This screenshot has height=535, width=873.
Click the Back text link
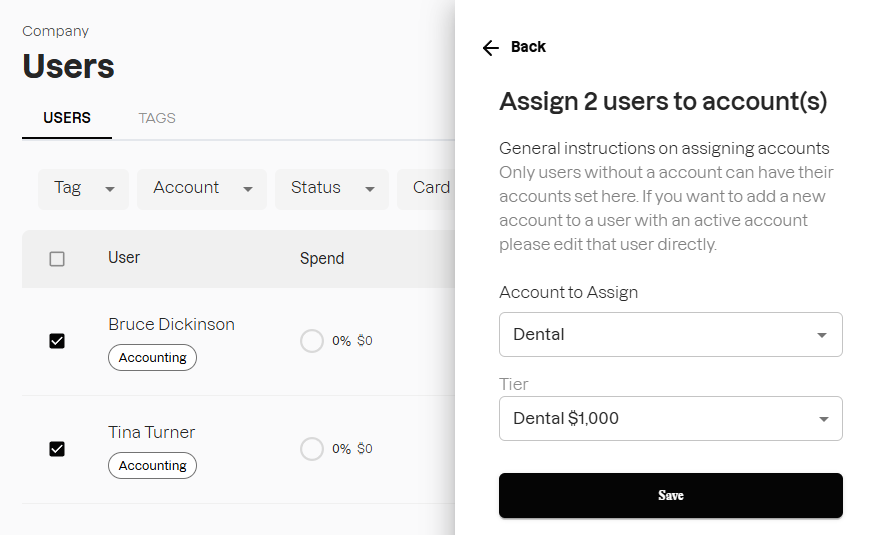[528, 47]
